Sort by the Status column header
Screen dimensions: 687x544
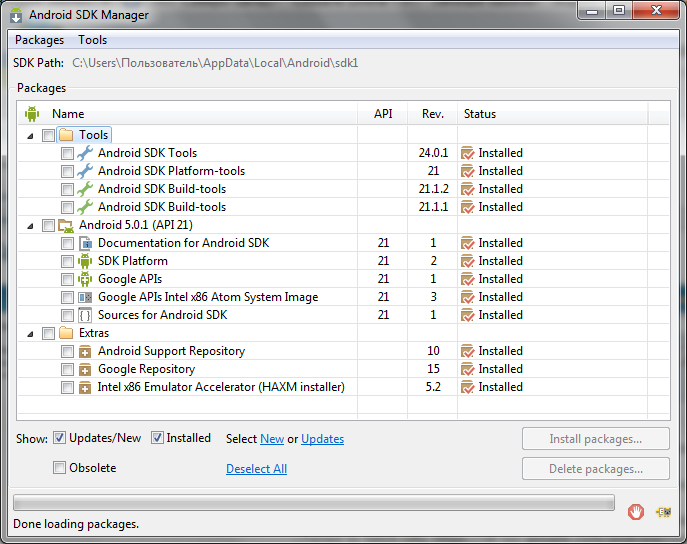pyautogui.click(x=553, y=114)
